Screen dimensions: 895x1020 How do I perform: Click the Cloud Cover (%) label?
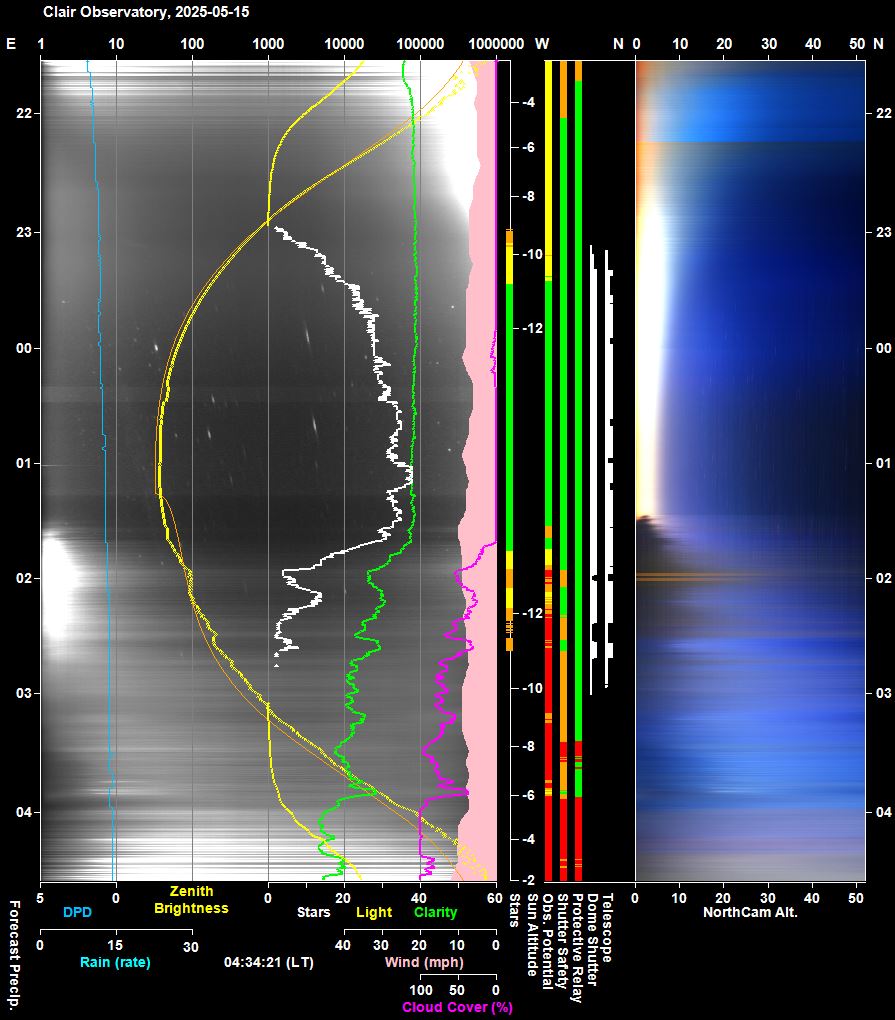(x=457, y=1007)
